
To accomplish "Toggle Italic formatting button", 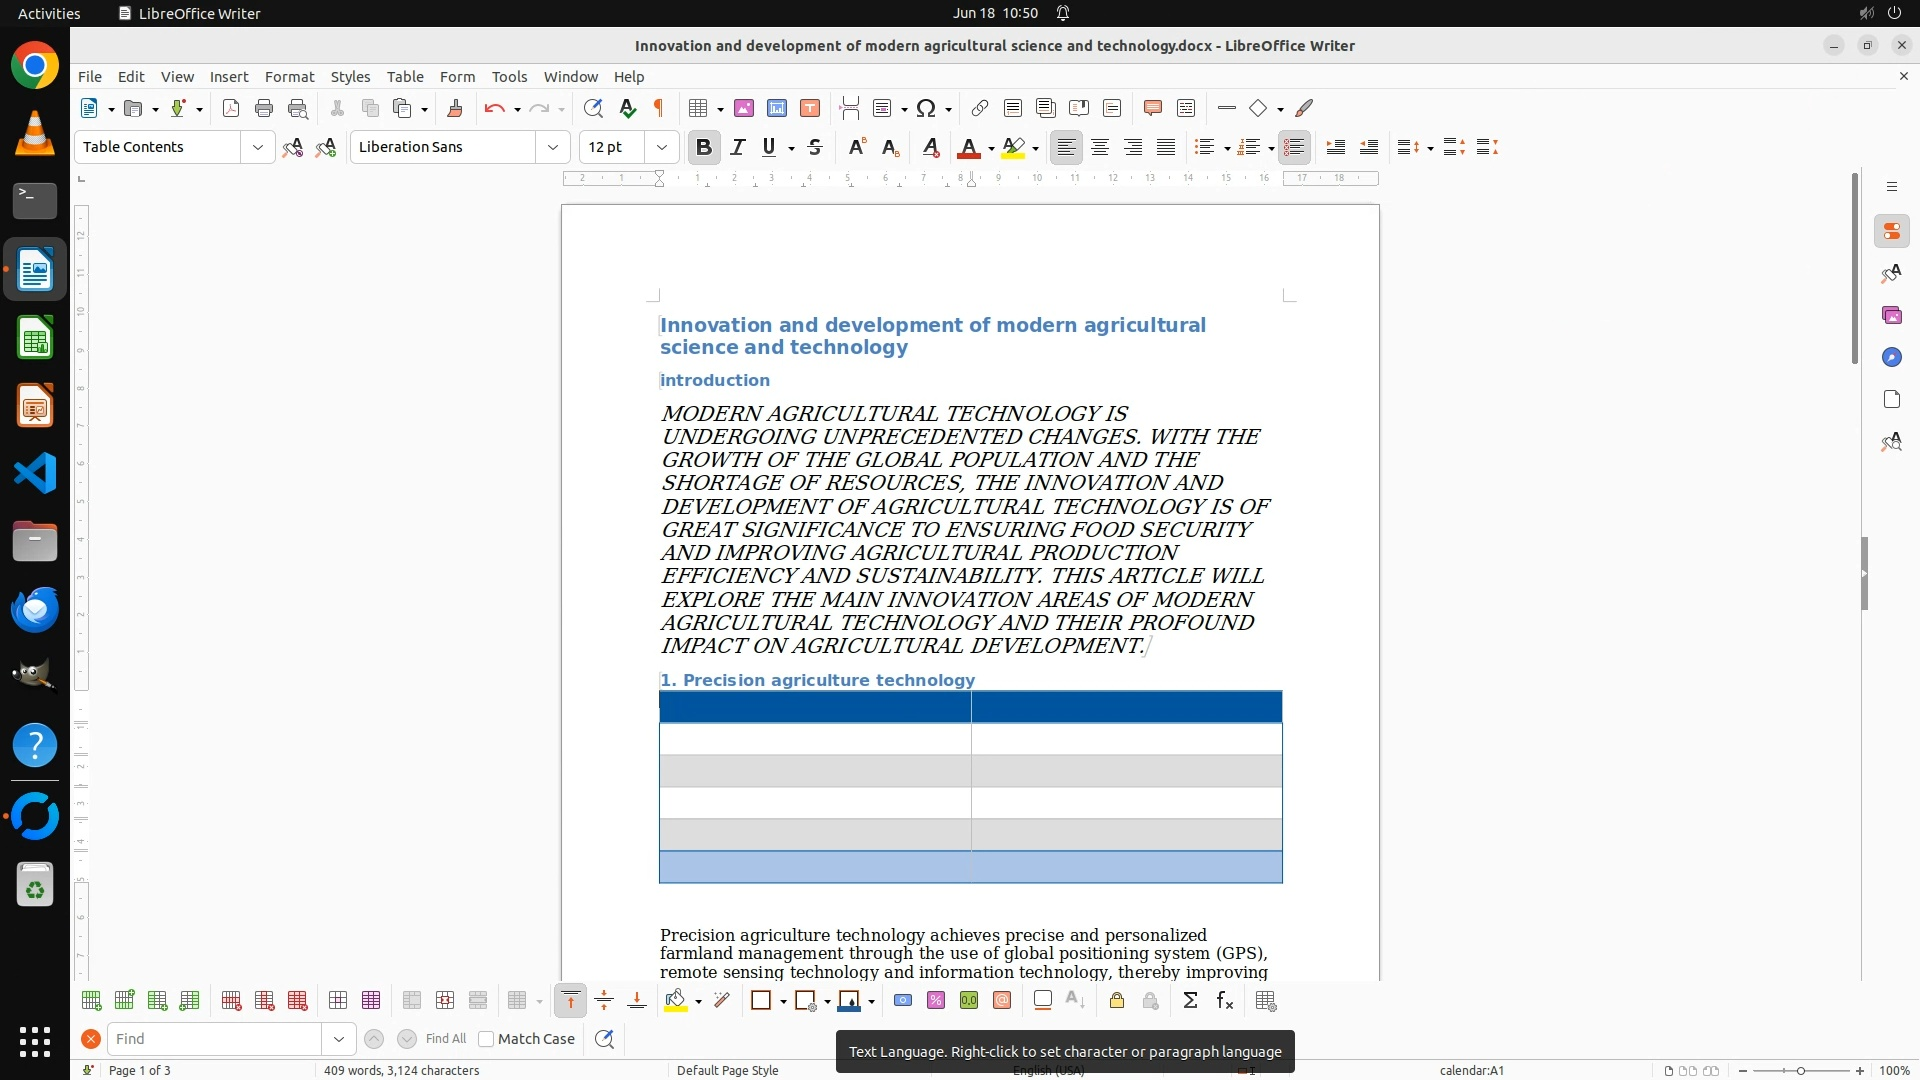I will pos(737,147).
